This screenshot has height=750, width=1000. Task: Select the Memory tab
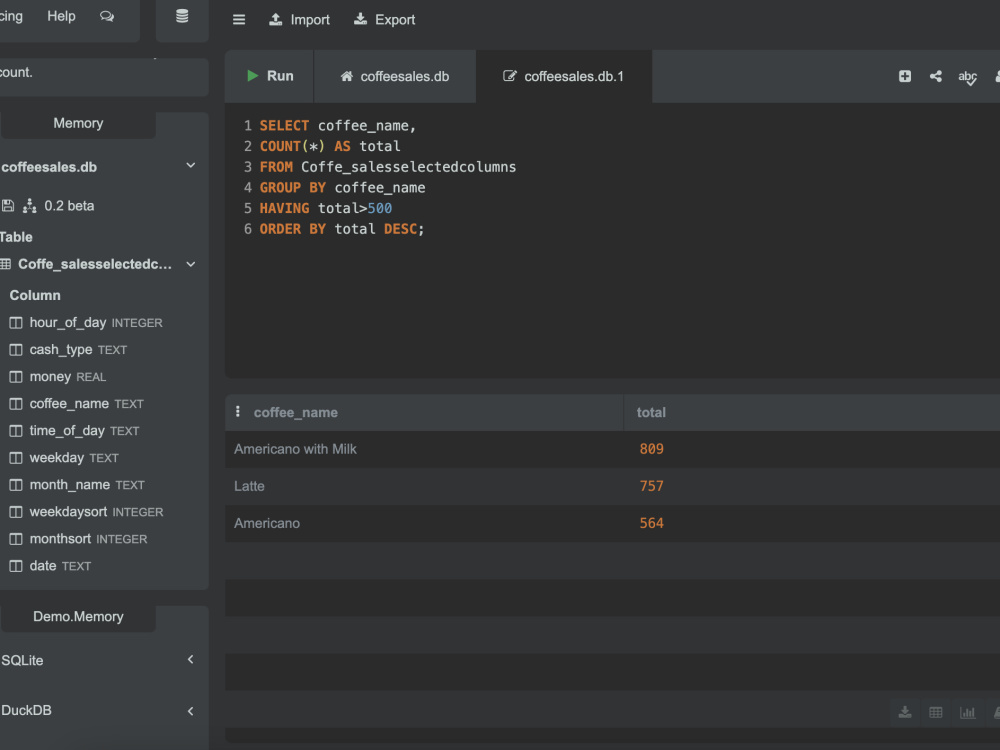point(78,124)
